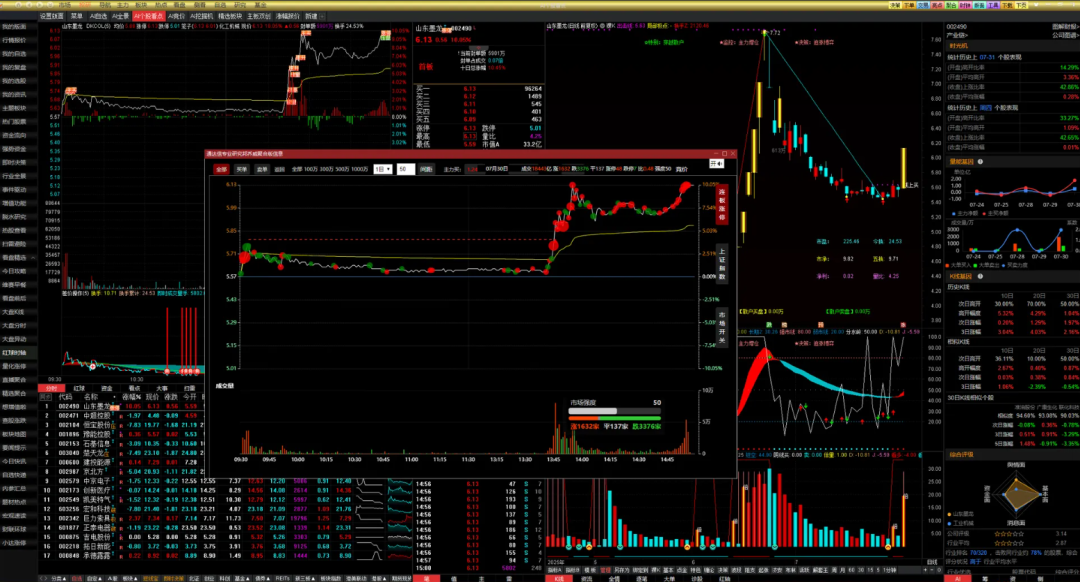
Task: Click the 设置抓面 button
Action: click(52, 17)
